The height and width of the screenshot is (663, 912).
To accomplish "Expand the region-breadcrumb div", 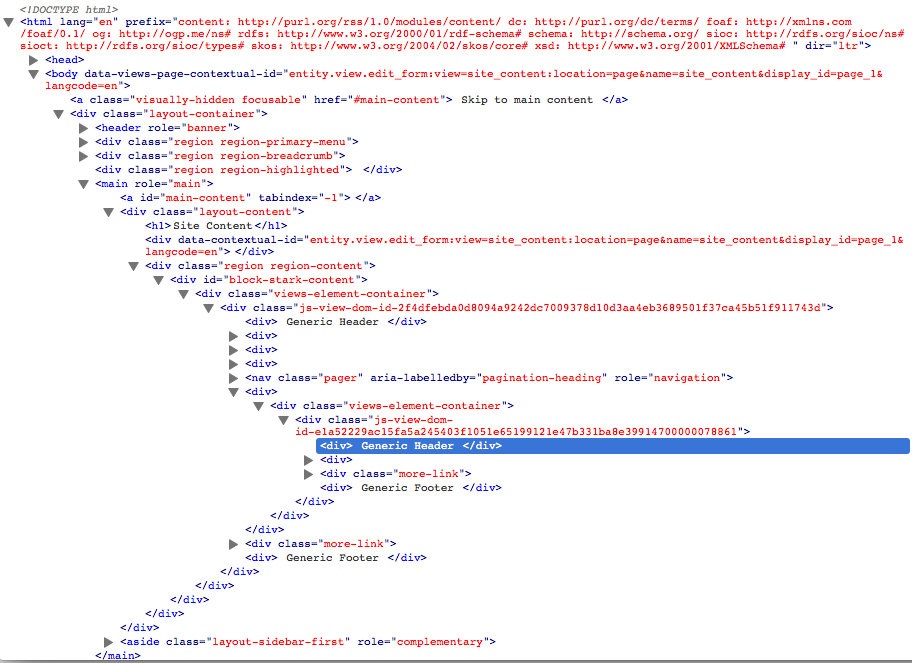I will coord(84,155).
